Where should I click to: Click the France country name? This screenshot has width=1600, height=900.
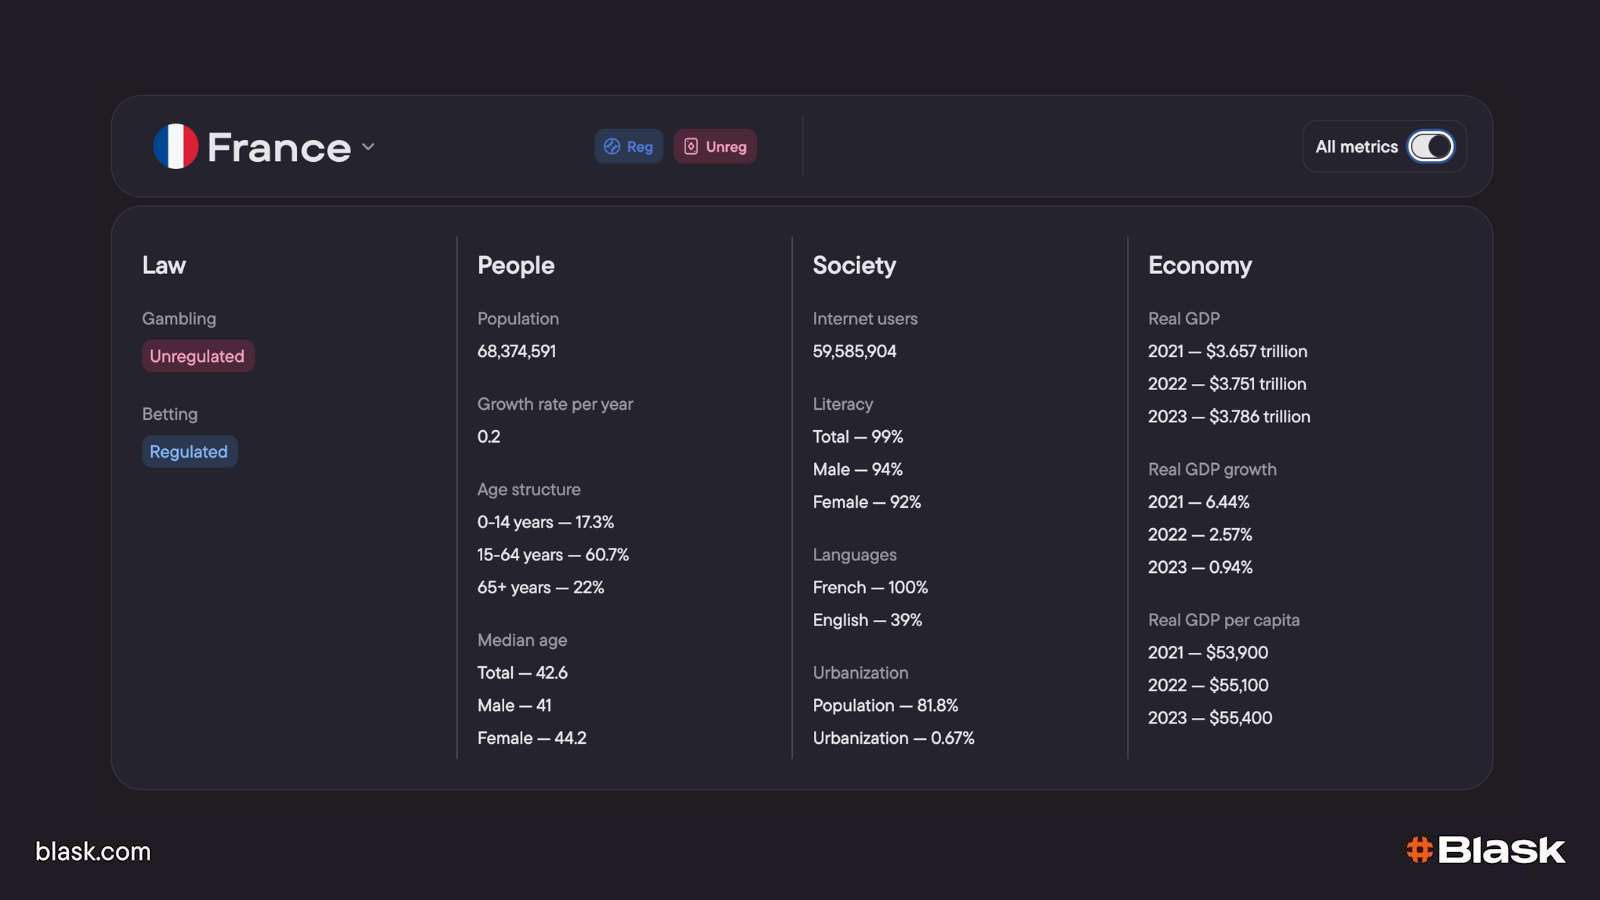[279, 148]
